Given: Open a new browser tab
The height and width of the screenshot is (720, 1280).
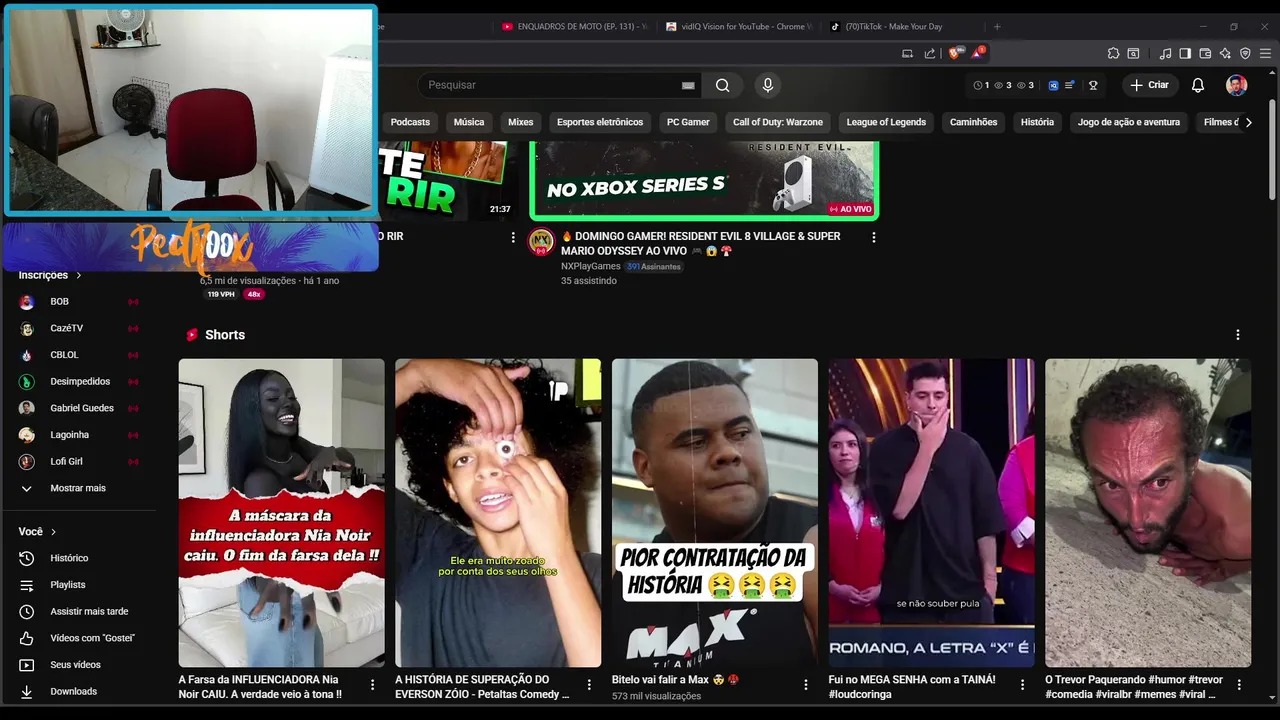Looking at the screenshot, I should (x=997, y=27).
